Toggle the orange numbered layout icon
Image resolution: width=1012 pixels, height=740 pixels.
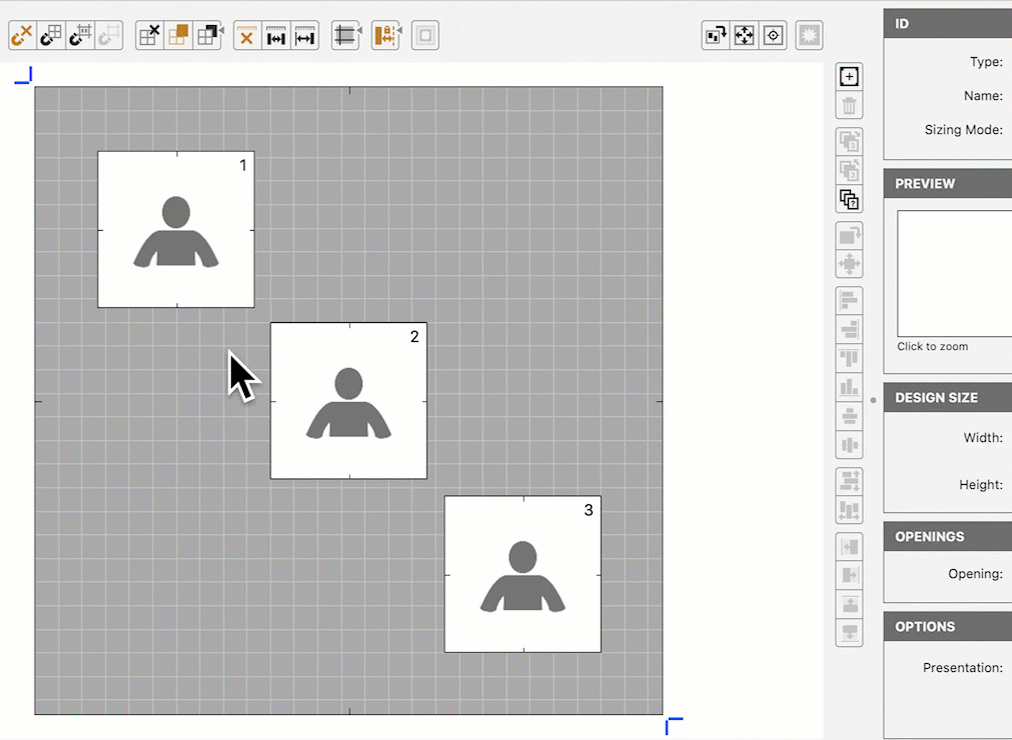(385, 36)
